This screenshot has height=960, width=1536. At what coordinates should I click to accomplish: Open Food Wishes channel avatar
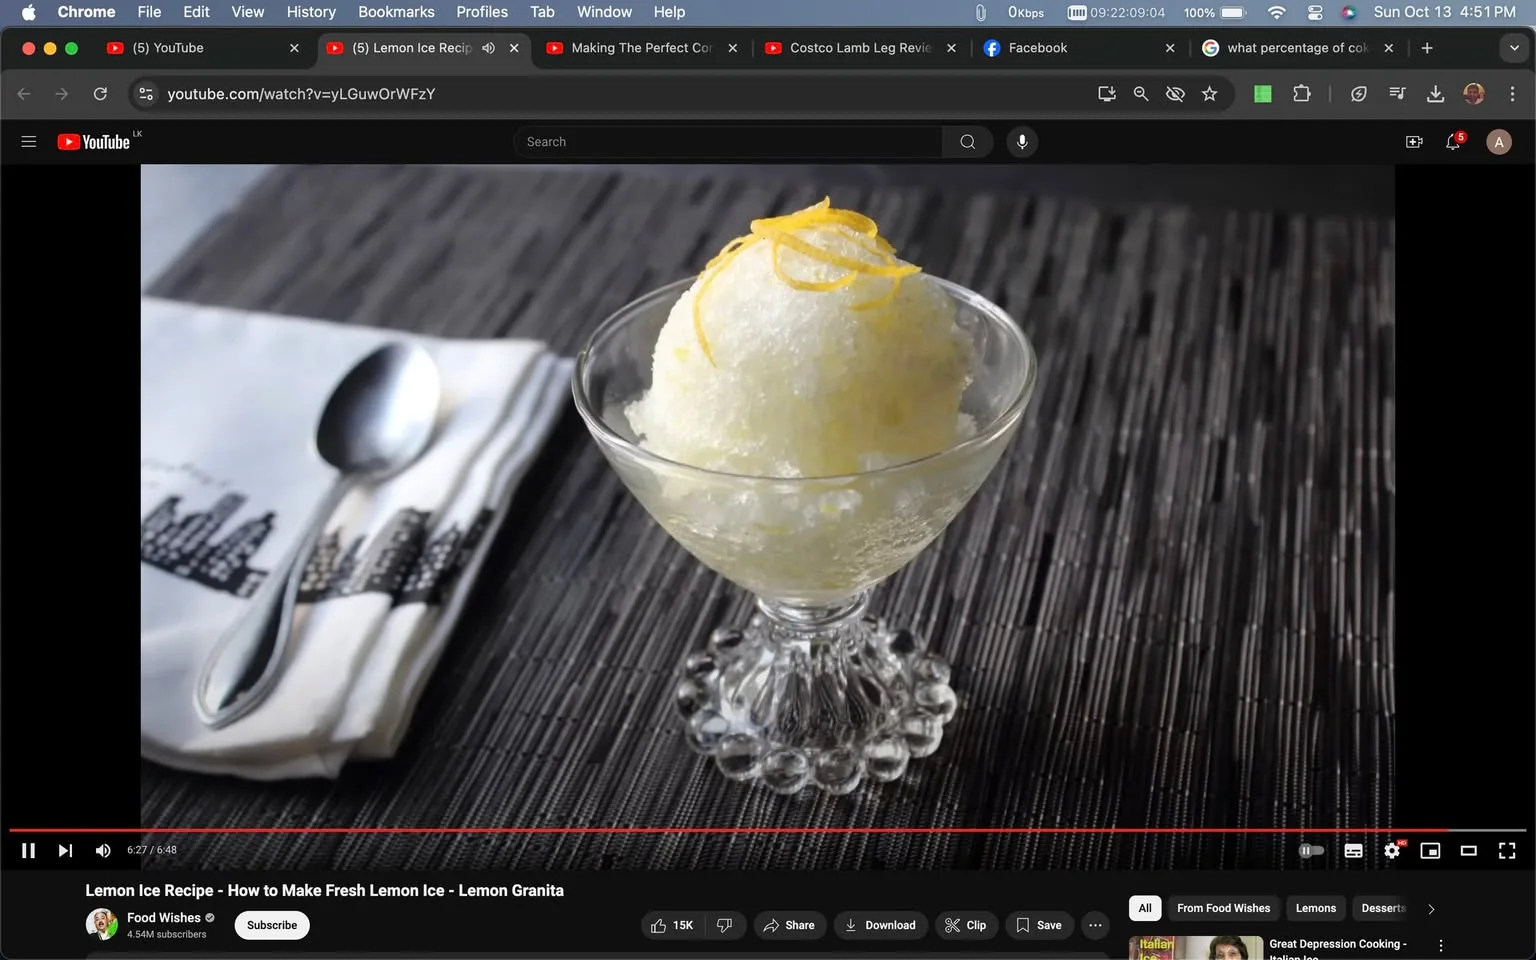(102, 924)
